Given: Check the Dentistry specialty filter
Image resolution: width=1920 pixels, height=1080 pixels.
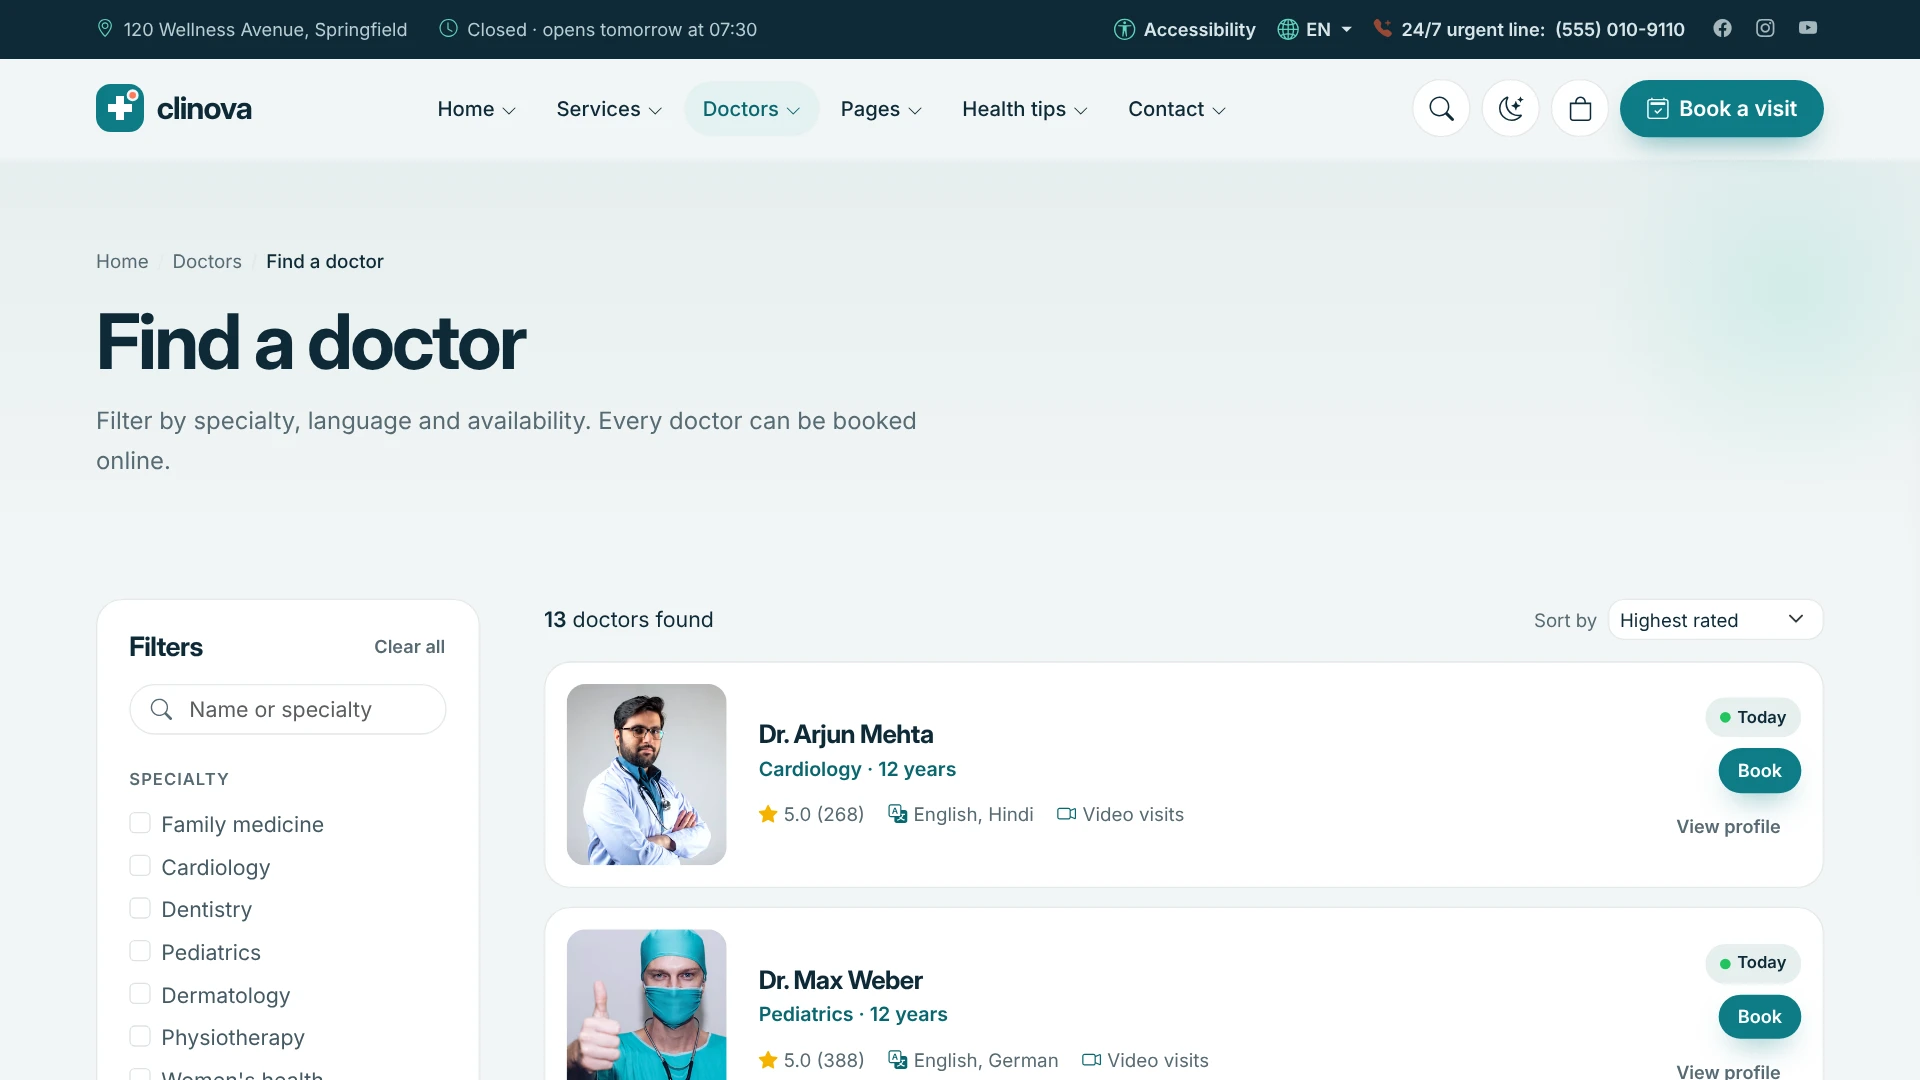Looking at the screenshot, I should (140, 908).
